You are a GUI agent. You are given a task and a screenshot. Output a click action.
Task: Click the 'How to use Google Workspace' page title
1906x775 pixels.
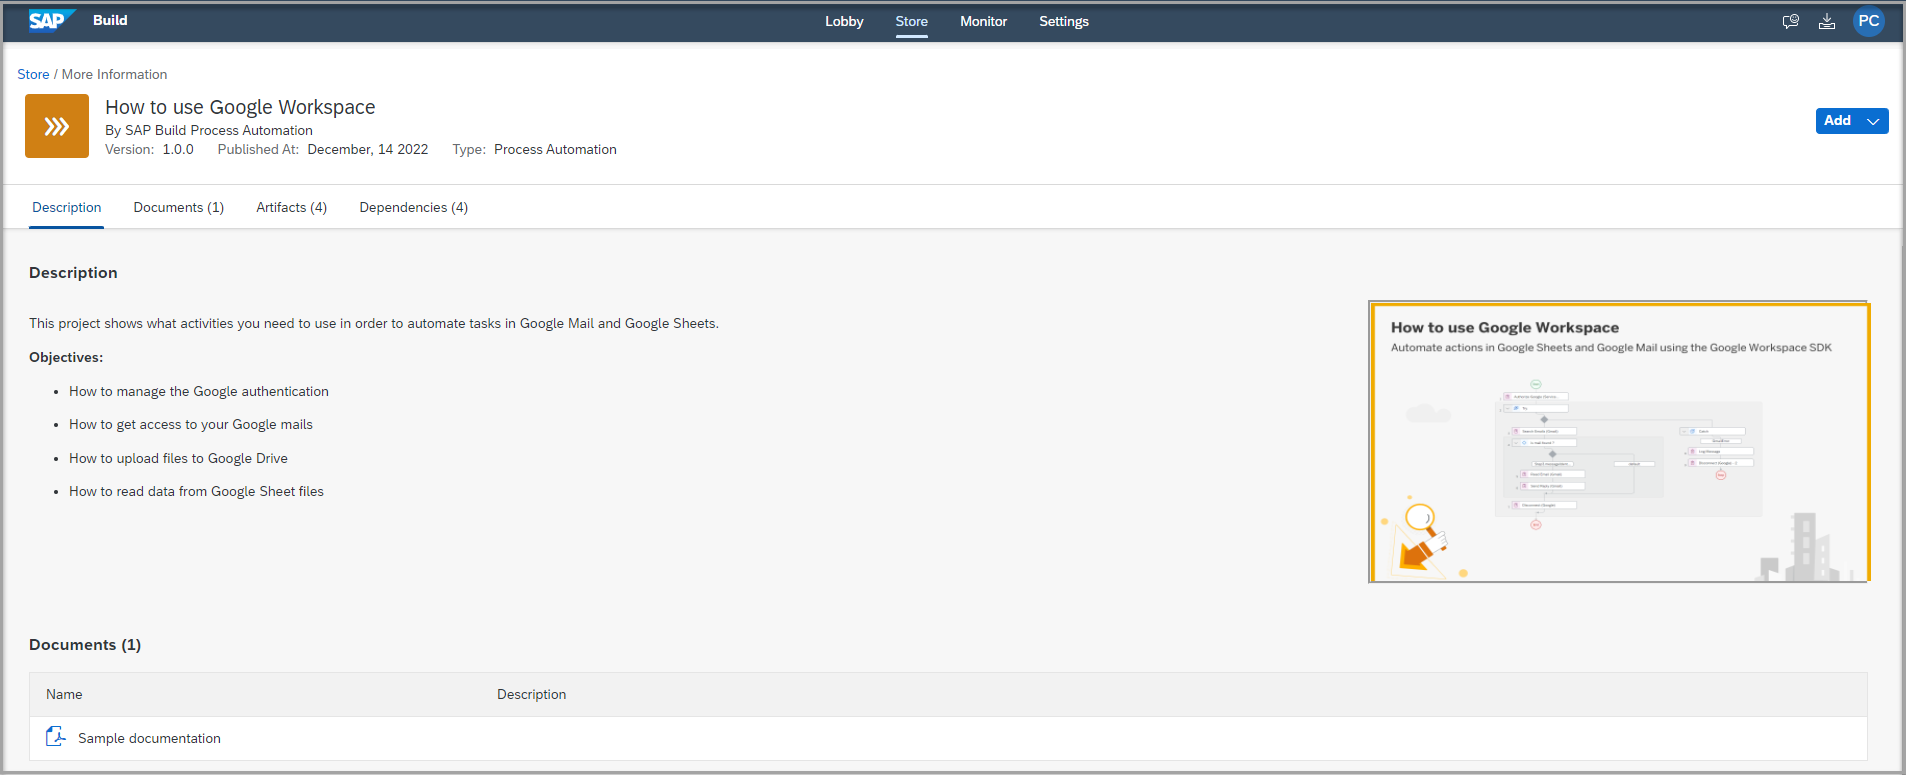(240, 107)
